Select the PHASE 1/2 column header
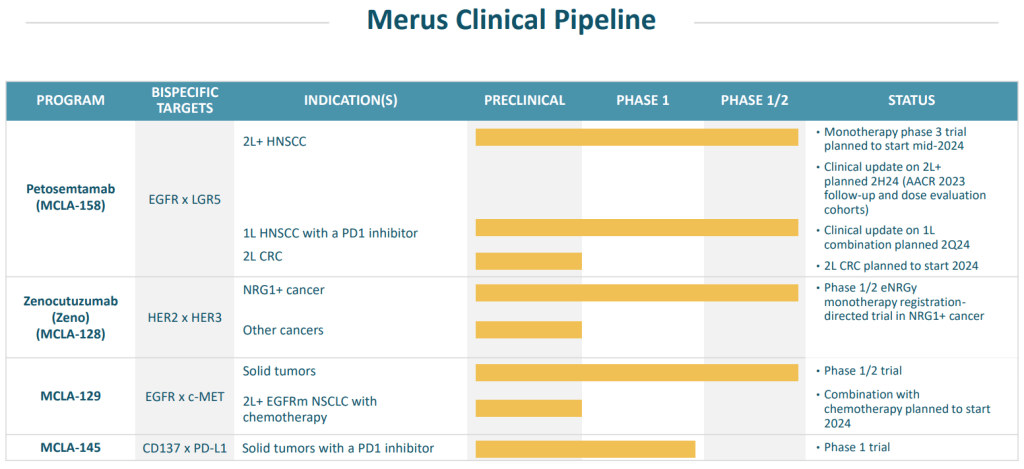This screenshot has width=1024, height=469. point(754,100)
